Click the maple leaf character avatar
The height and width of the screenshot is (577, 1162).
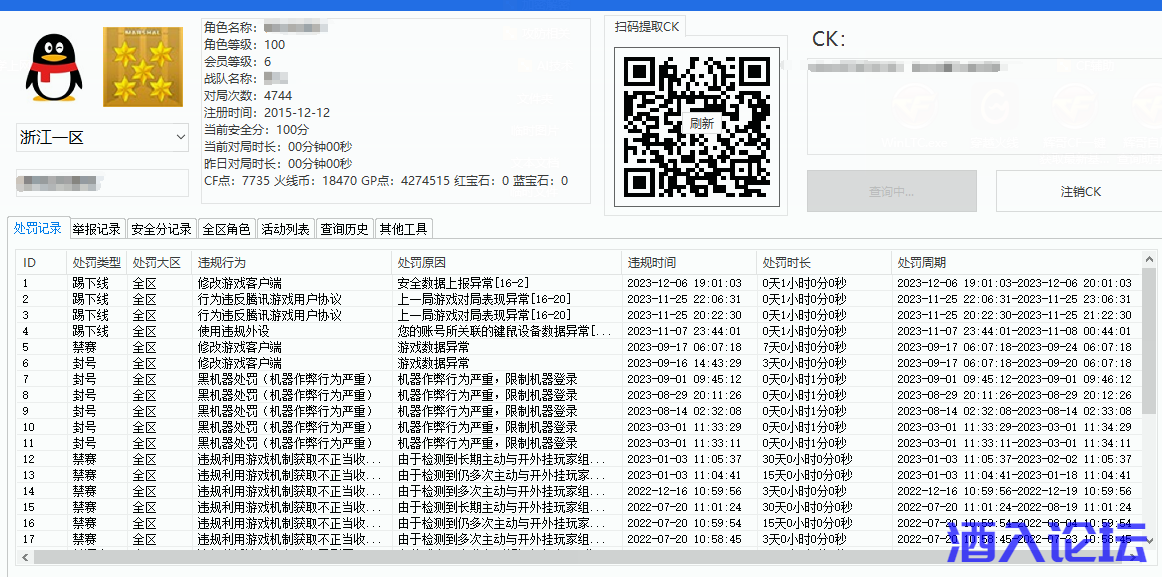coord(143,67)
